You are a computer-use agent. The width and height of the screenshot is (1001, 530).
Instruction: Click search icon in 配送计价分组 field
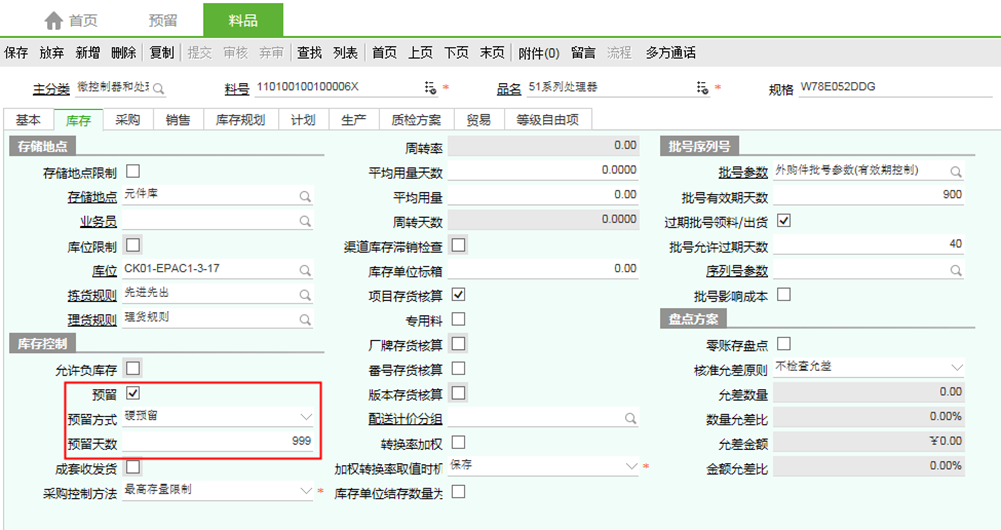(x=631, y=418)
